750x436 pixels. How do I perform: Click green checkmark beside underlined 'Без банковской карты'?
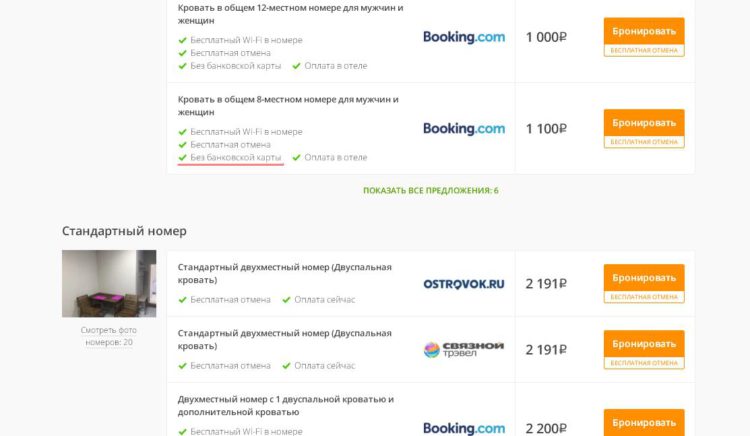tap(182, 157)
